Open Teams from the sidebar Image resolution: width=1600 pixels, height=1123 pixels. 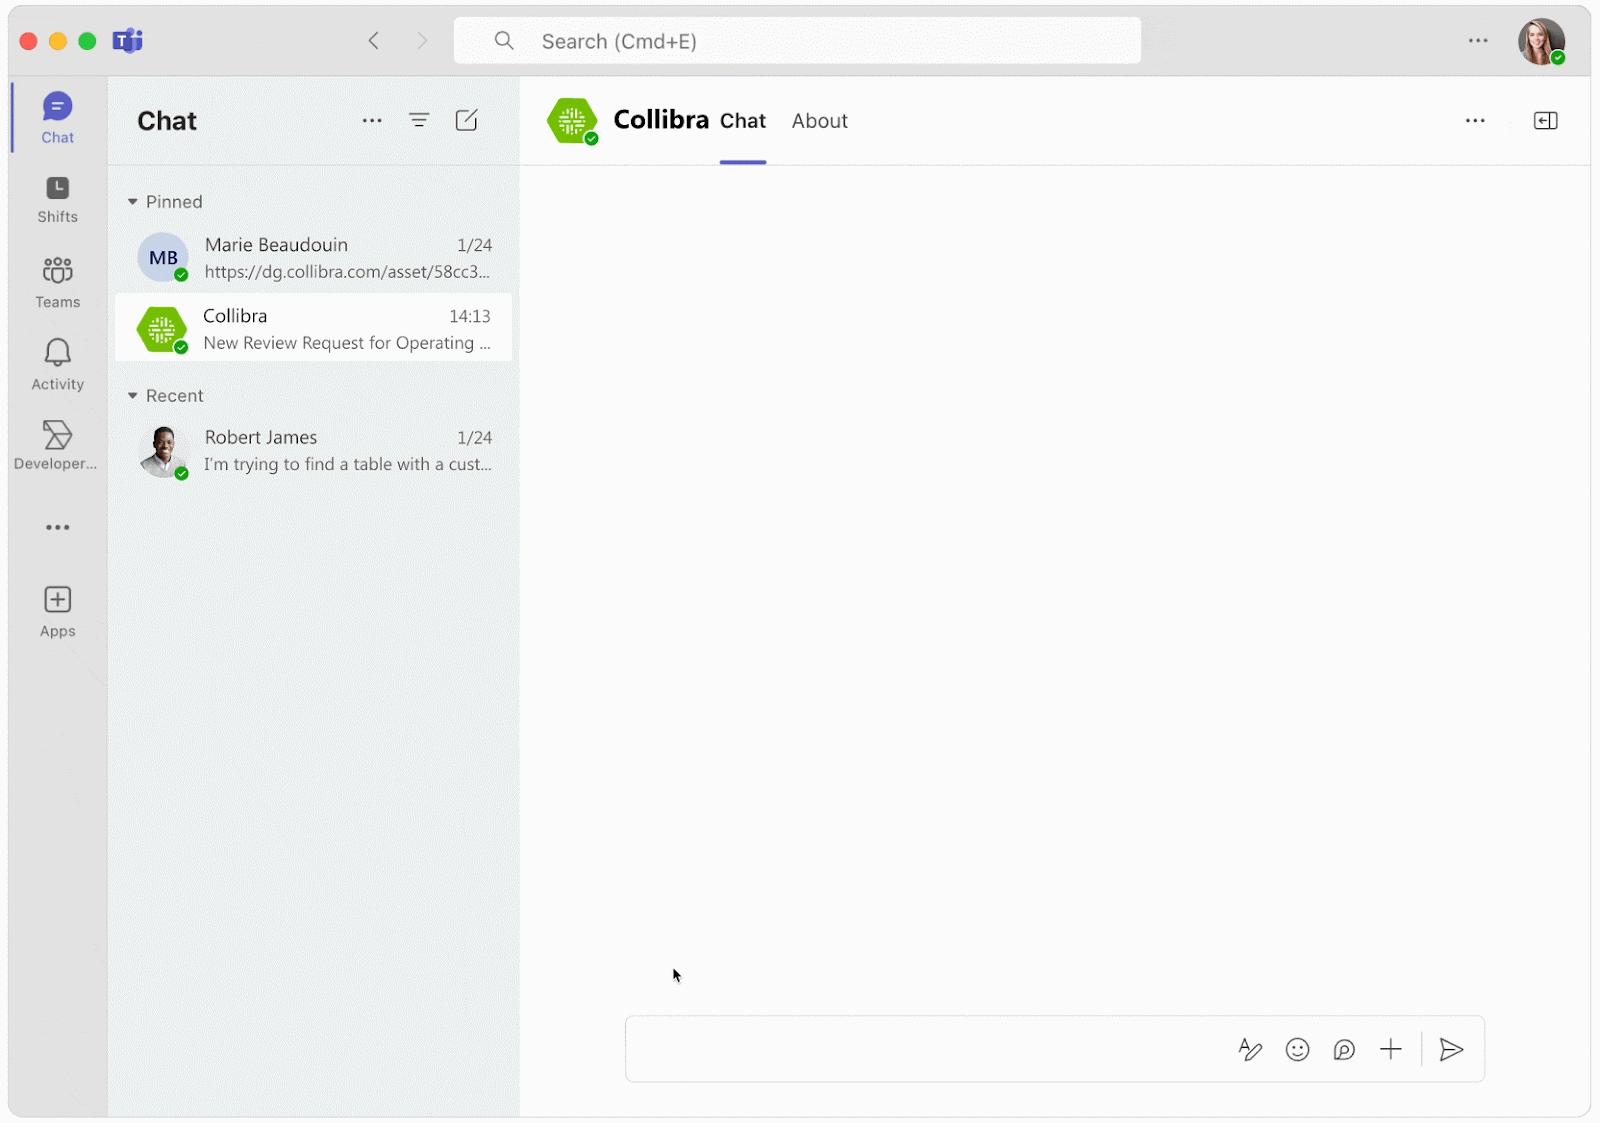click(57, 283)
